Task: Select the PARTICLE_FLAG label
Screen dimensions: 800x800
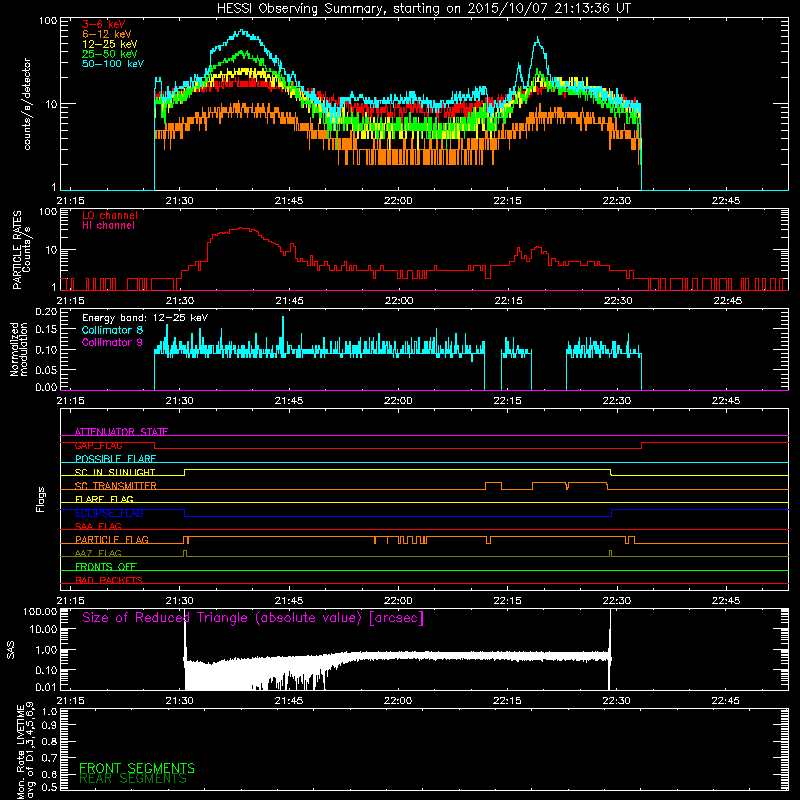Action: click(112, 540)
